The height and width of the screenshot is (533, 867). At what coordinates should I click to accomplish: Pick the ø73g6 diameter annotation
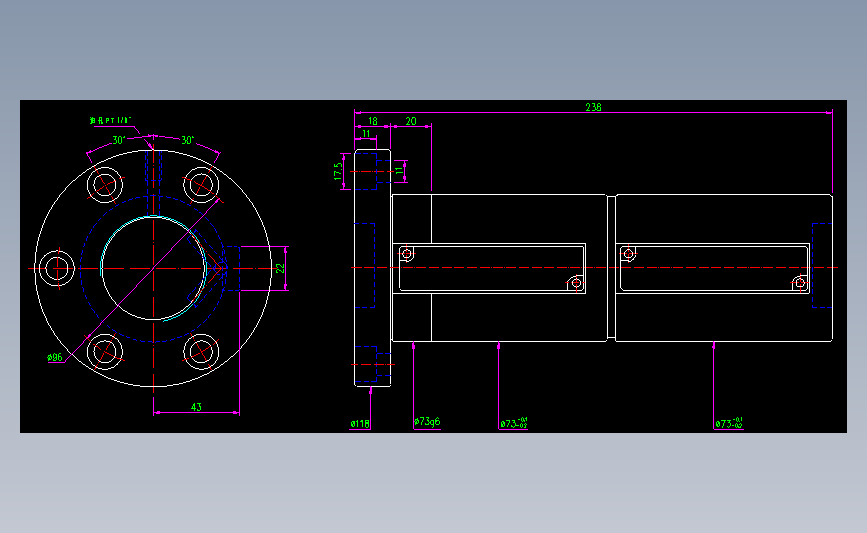coord(427,421)
